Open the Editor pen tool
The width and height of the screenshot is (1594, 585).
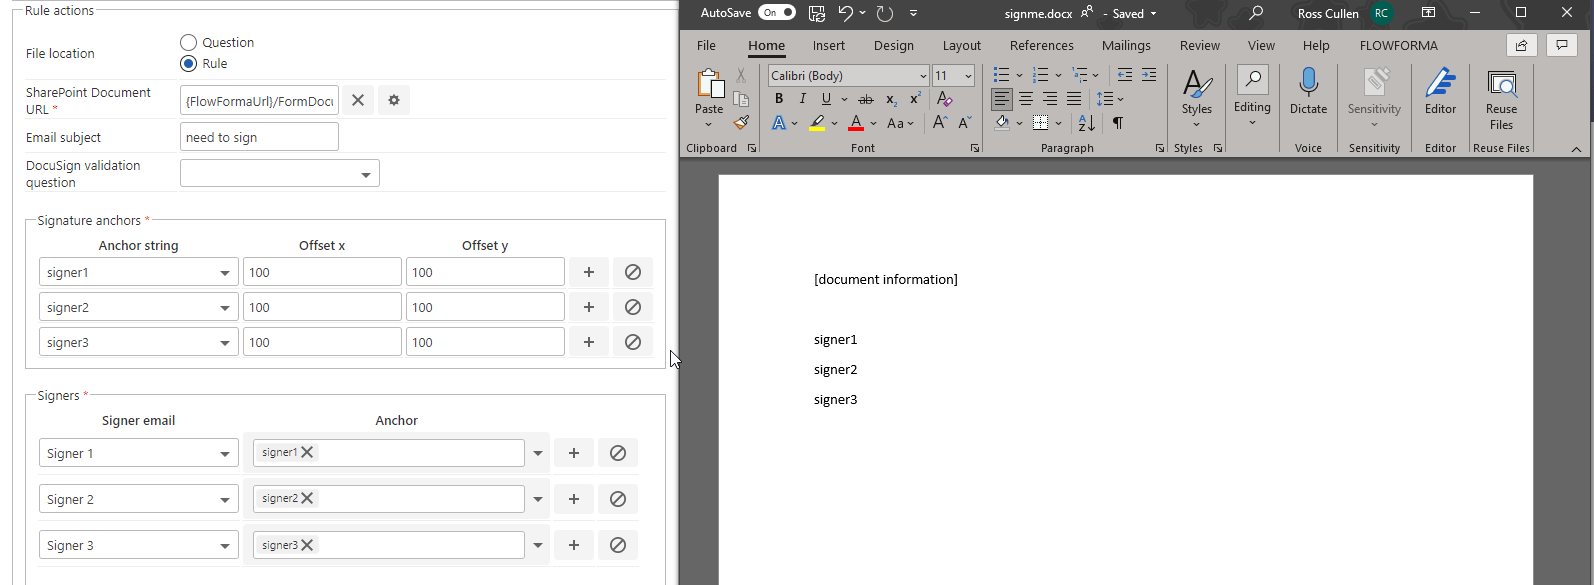point(1440,92)
